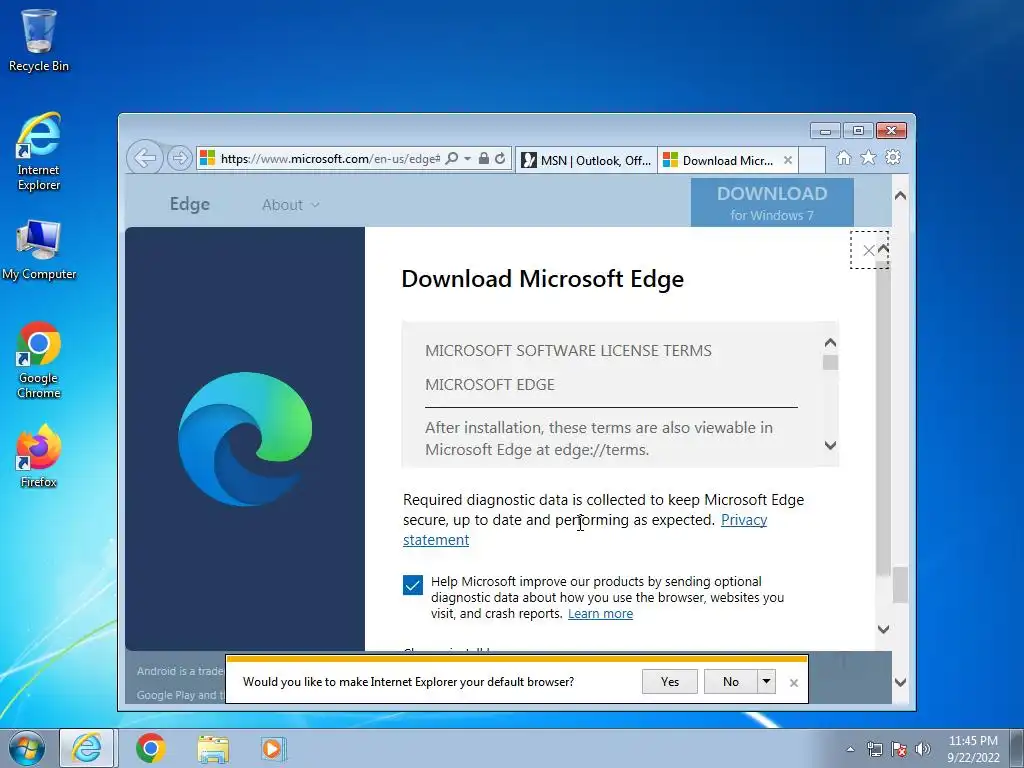Go forward with IE forward arrow

coord(180,158)
